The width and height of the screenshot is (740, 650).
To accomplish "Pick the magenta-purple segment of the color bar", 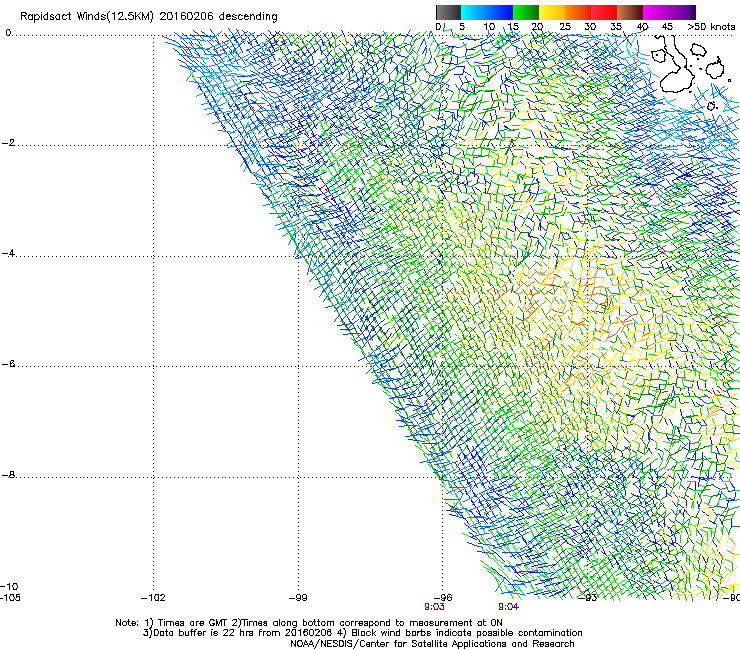I will pos(669,12).
